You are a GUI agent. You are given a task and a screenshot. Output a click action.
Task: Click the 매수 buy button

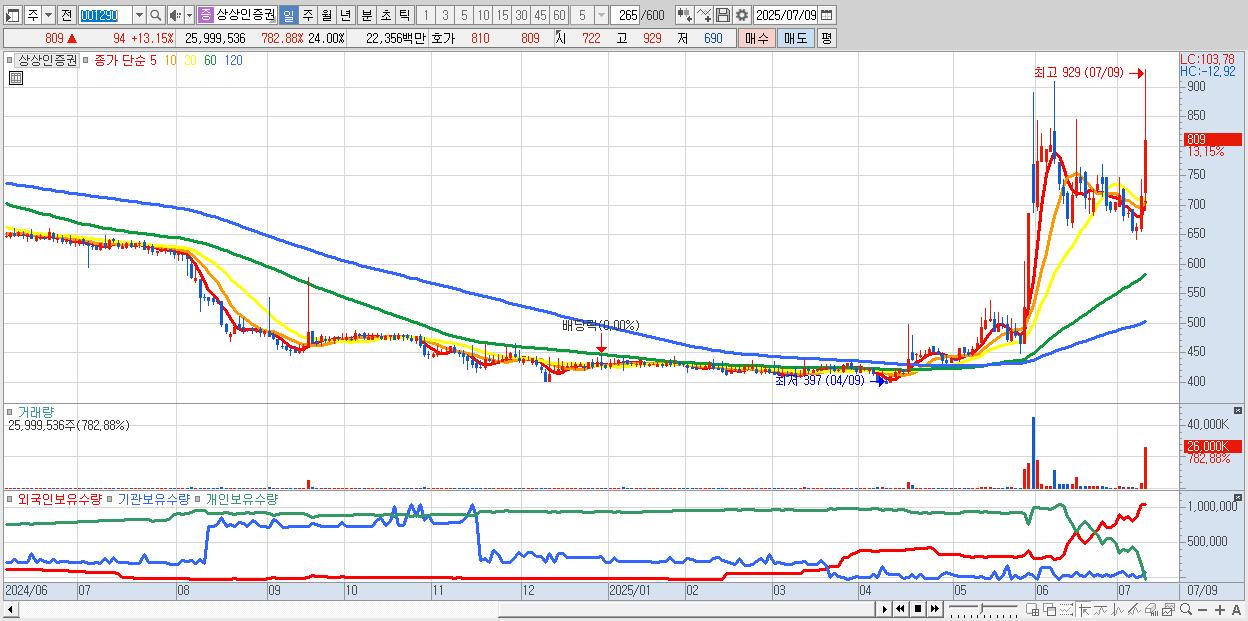click(756, 38)
